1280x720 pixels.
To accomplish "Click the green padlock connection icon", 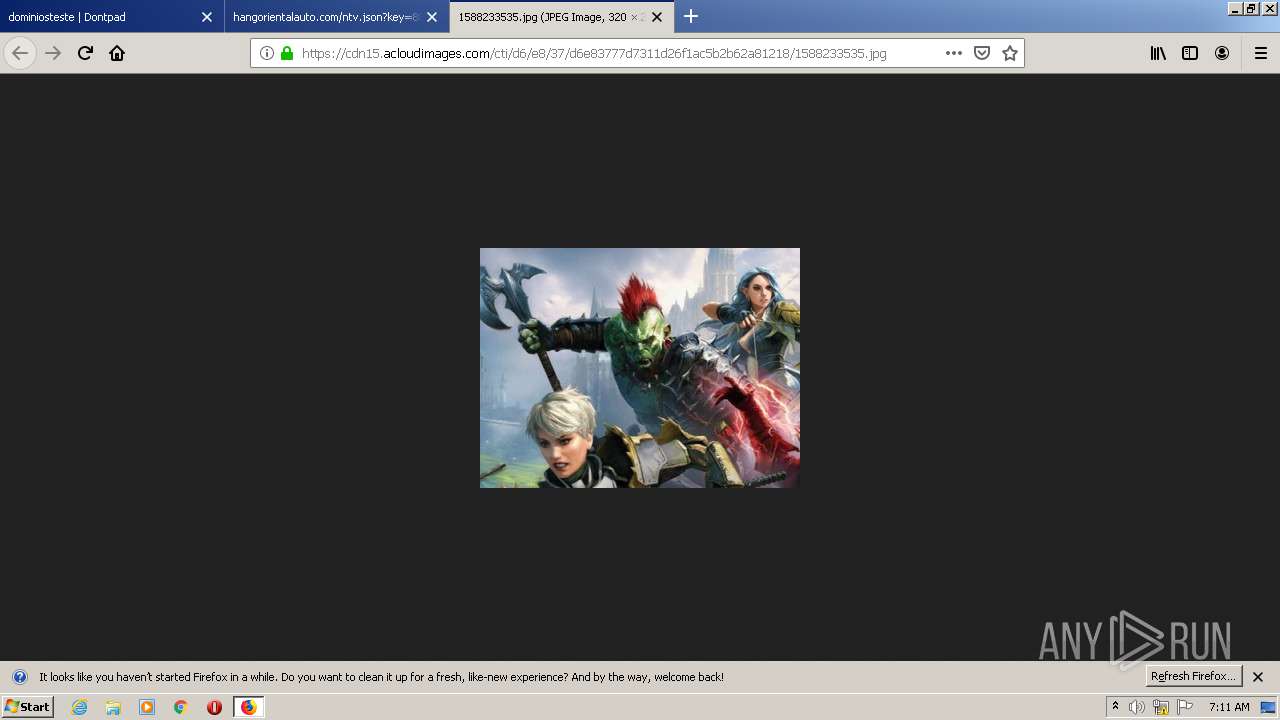I will coord(287,53).
